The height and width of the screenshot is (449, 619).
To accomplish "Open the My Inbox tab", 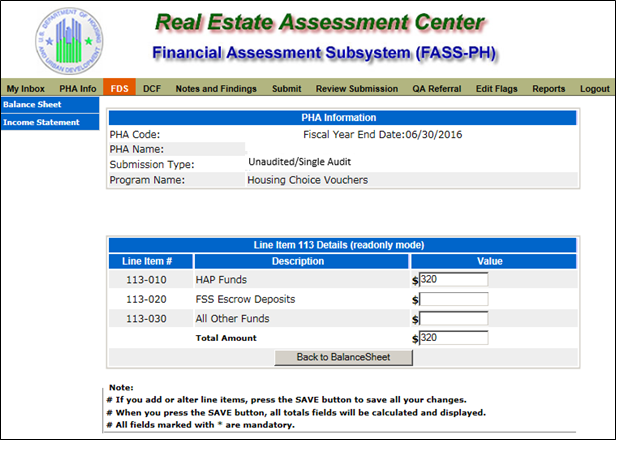I will click(25, 89).
